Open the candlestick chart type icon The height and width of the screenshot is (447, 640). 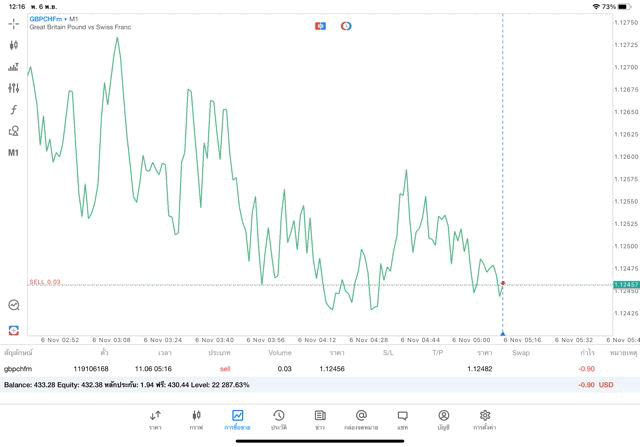click(14, 45)
